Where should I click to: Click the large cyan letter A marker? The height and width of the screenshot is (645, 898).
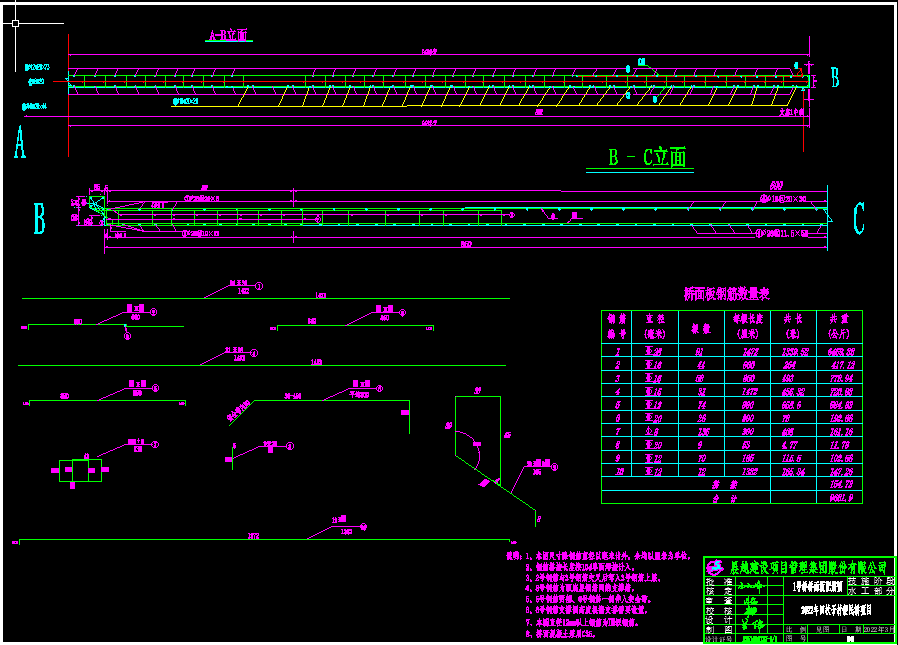pos(19,145)
